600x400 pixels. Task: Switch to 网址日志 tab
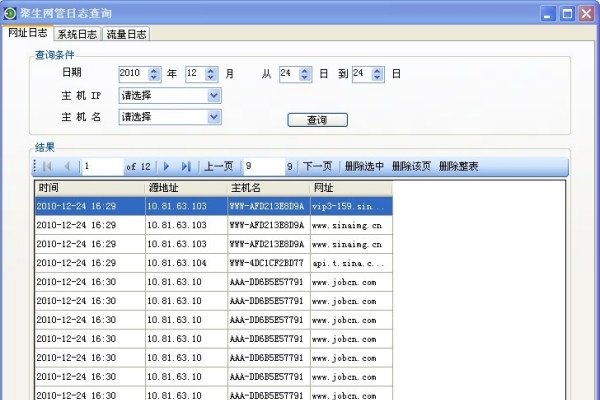click(x=28, y=33)
